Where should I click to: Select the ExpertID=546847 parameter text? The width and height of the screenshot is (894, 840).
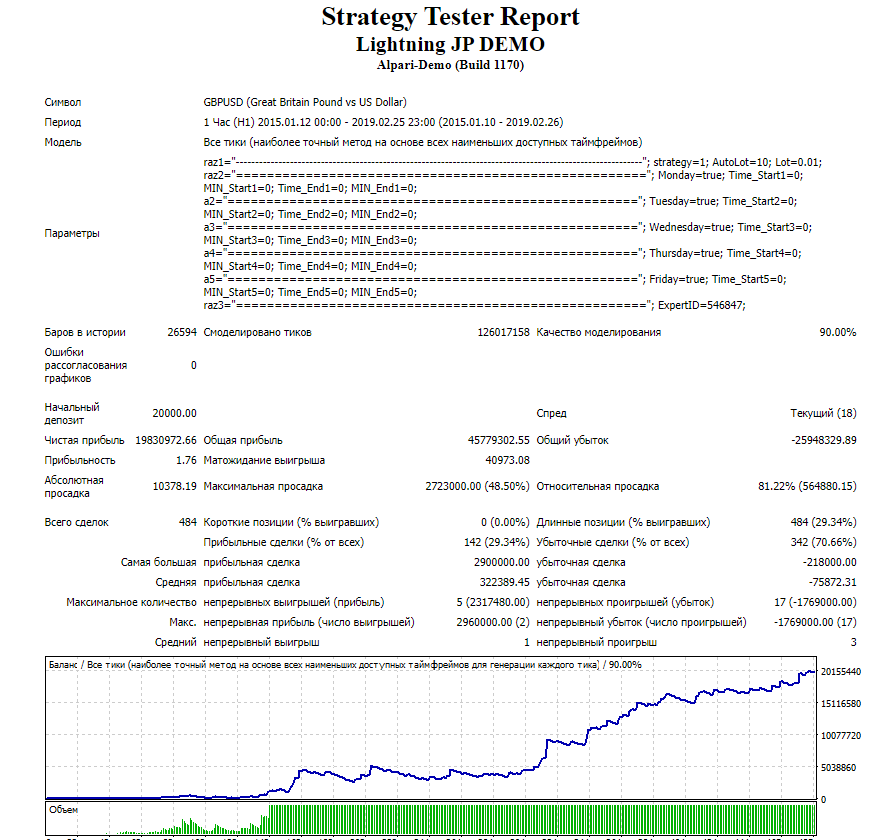point(699,305)
